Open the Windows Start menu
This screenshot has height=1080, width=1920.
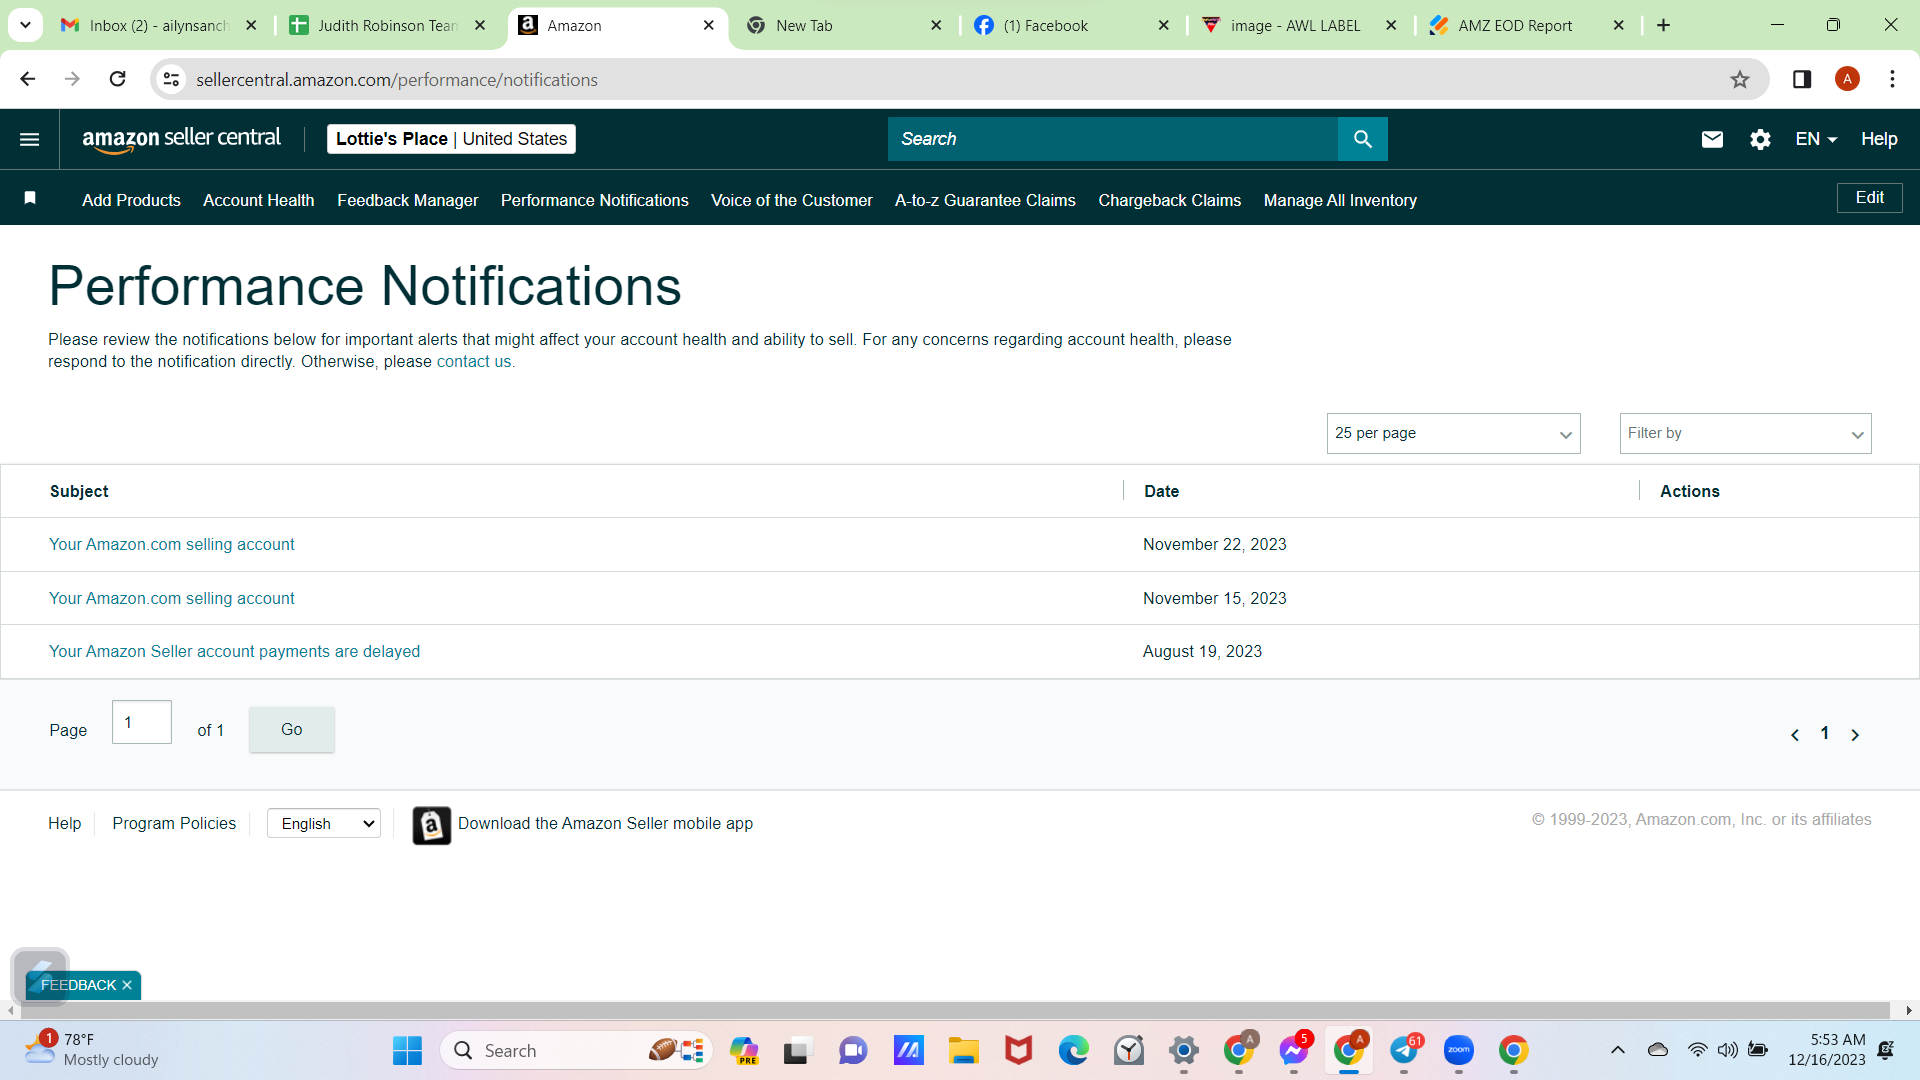407,1050
